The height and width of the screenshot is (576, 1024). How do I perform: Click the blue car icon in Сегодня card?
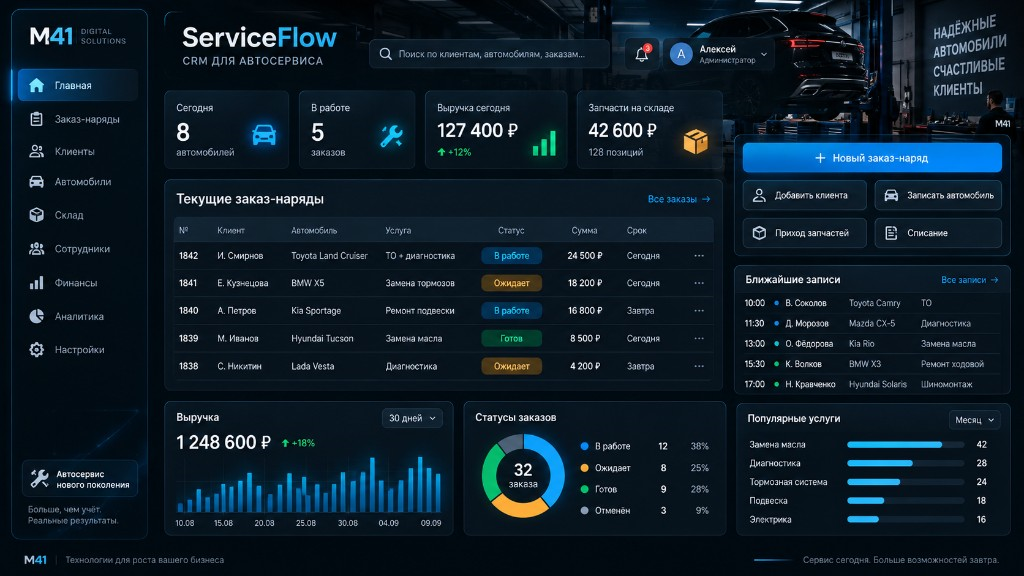pyautogui.click(x=264, y=135)
